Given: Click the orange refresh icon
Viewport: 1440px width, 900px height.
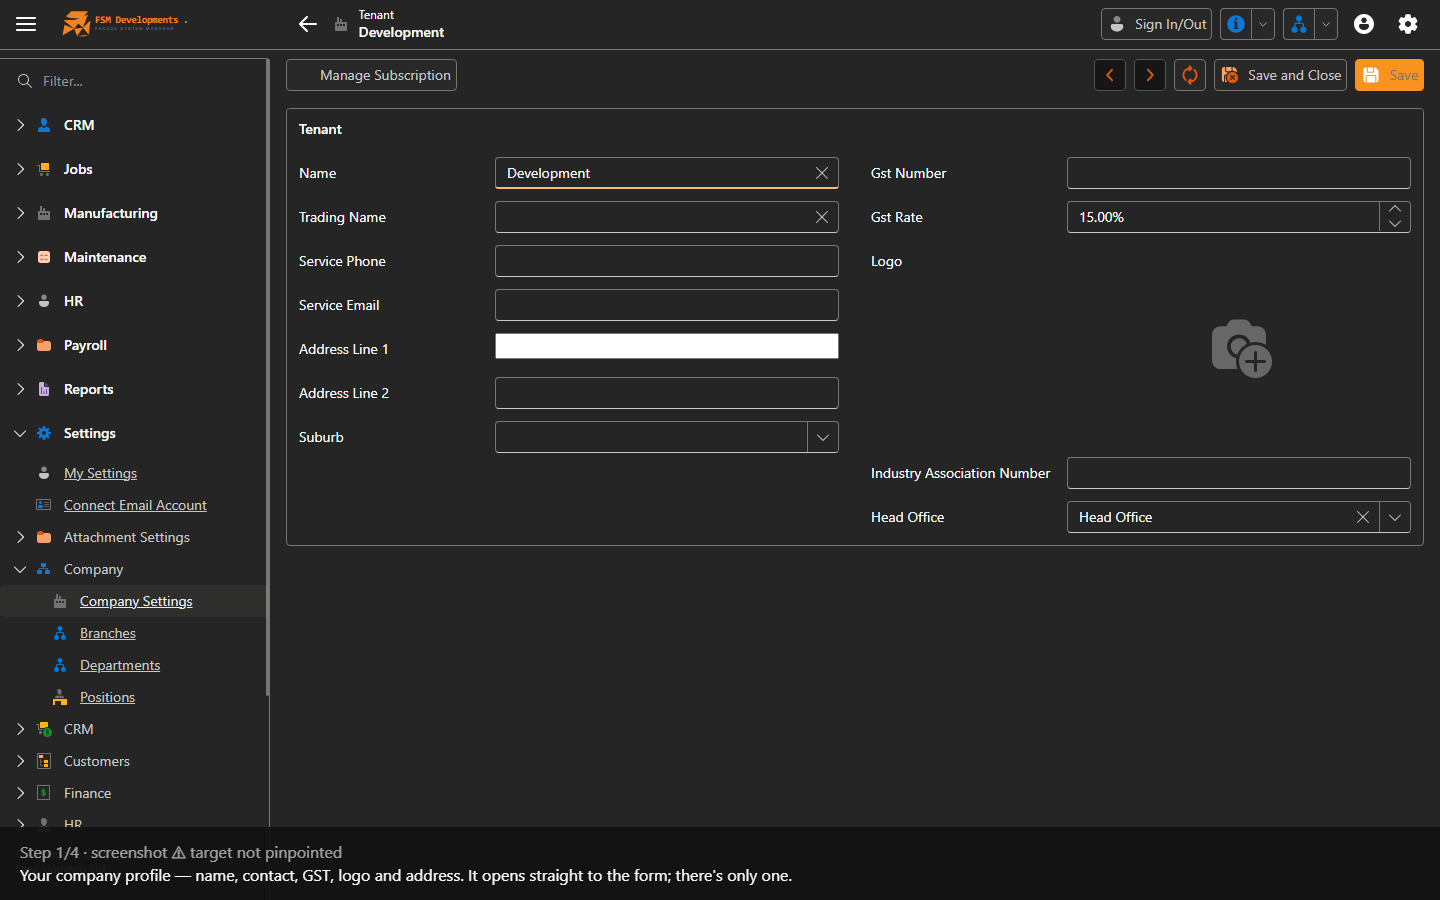Looking at the screenshot, I should pyautogui.click(x=1190, y=75).
